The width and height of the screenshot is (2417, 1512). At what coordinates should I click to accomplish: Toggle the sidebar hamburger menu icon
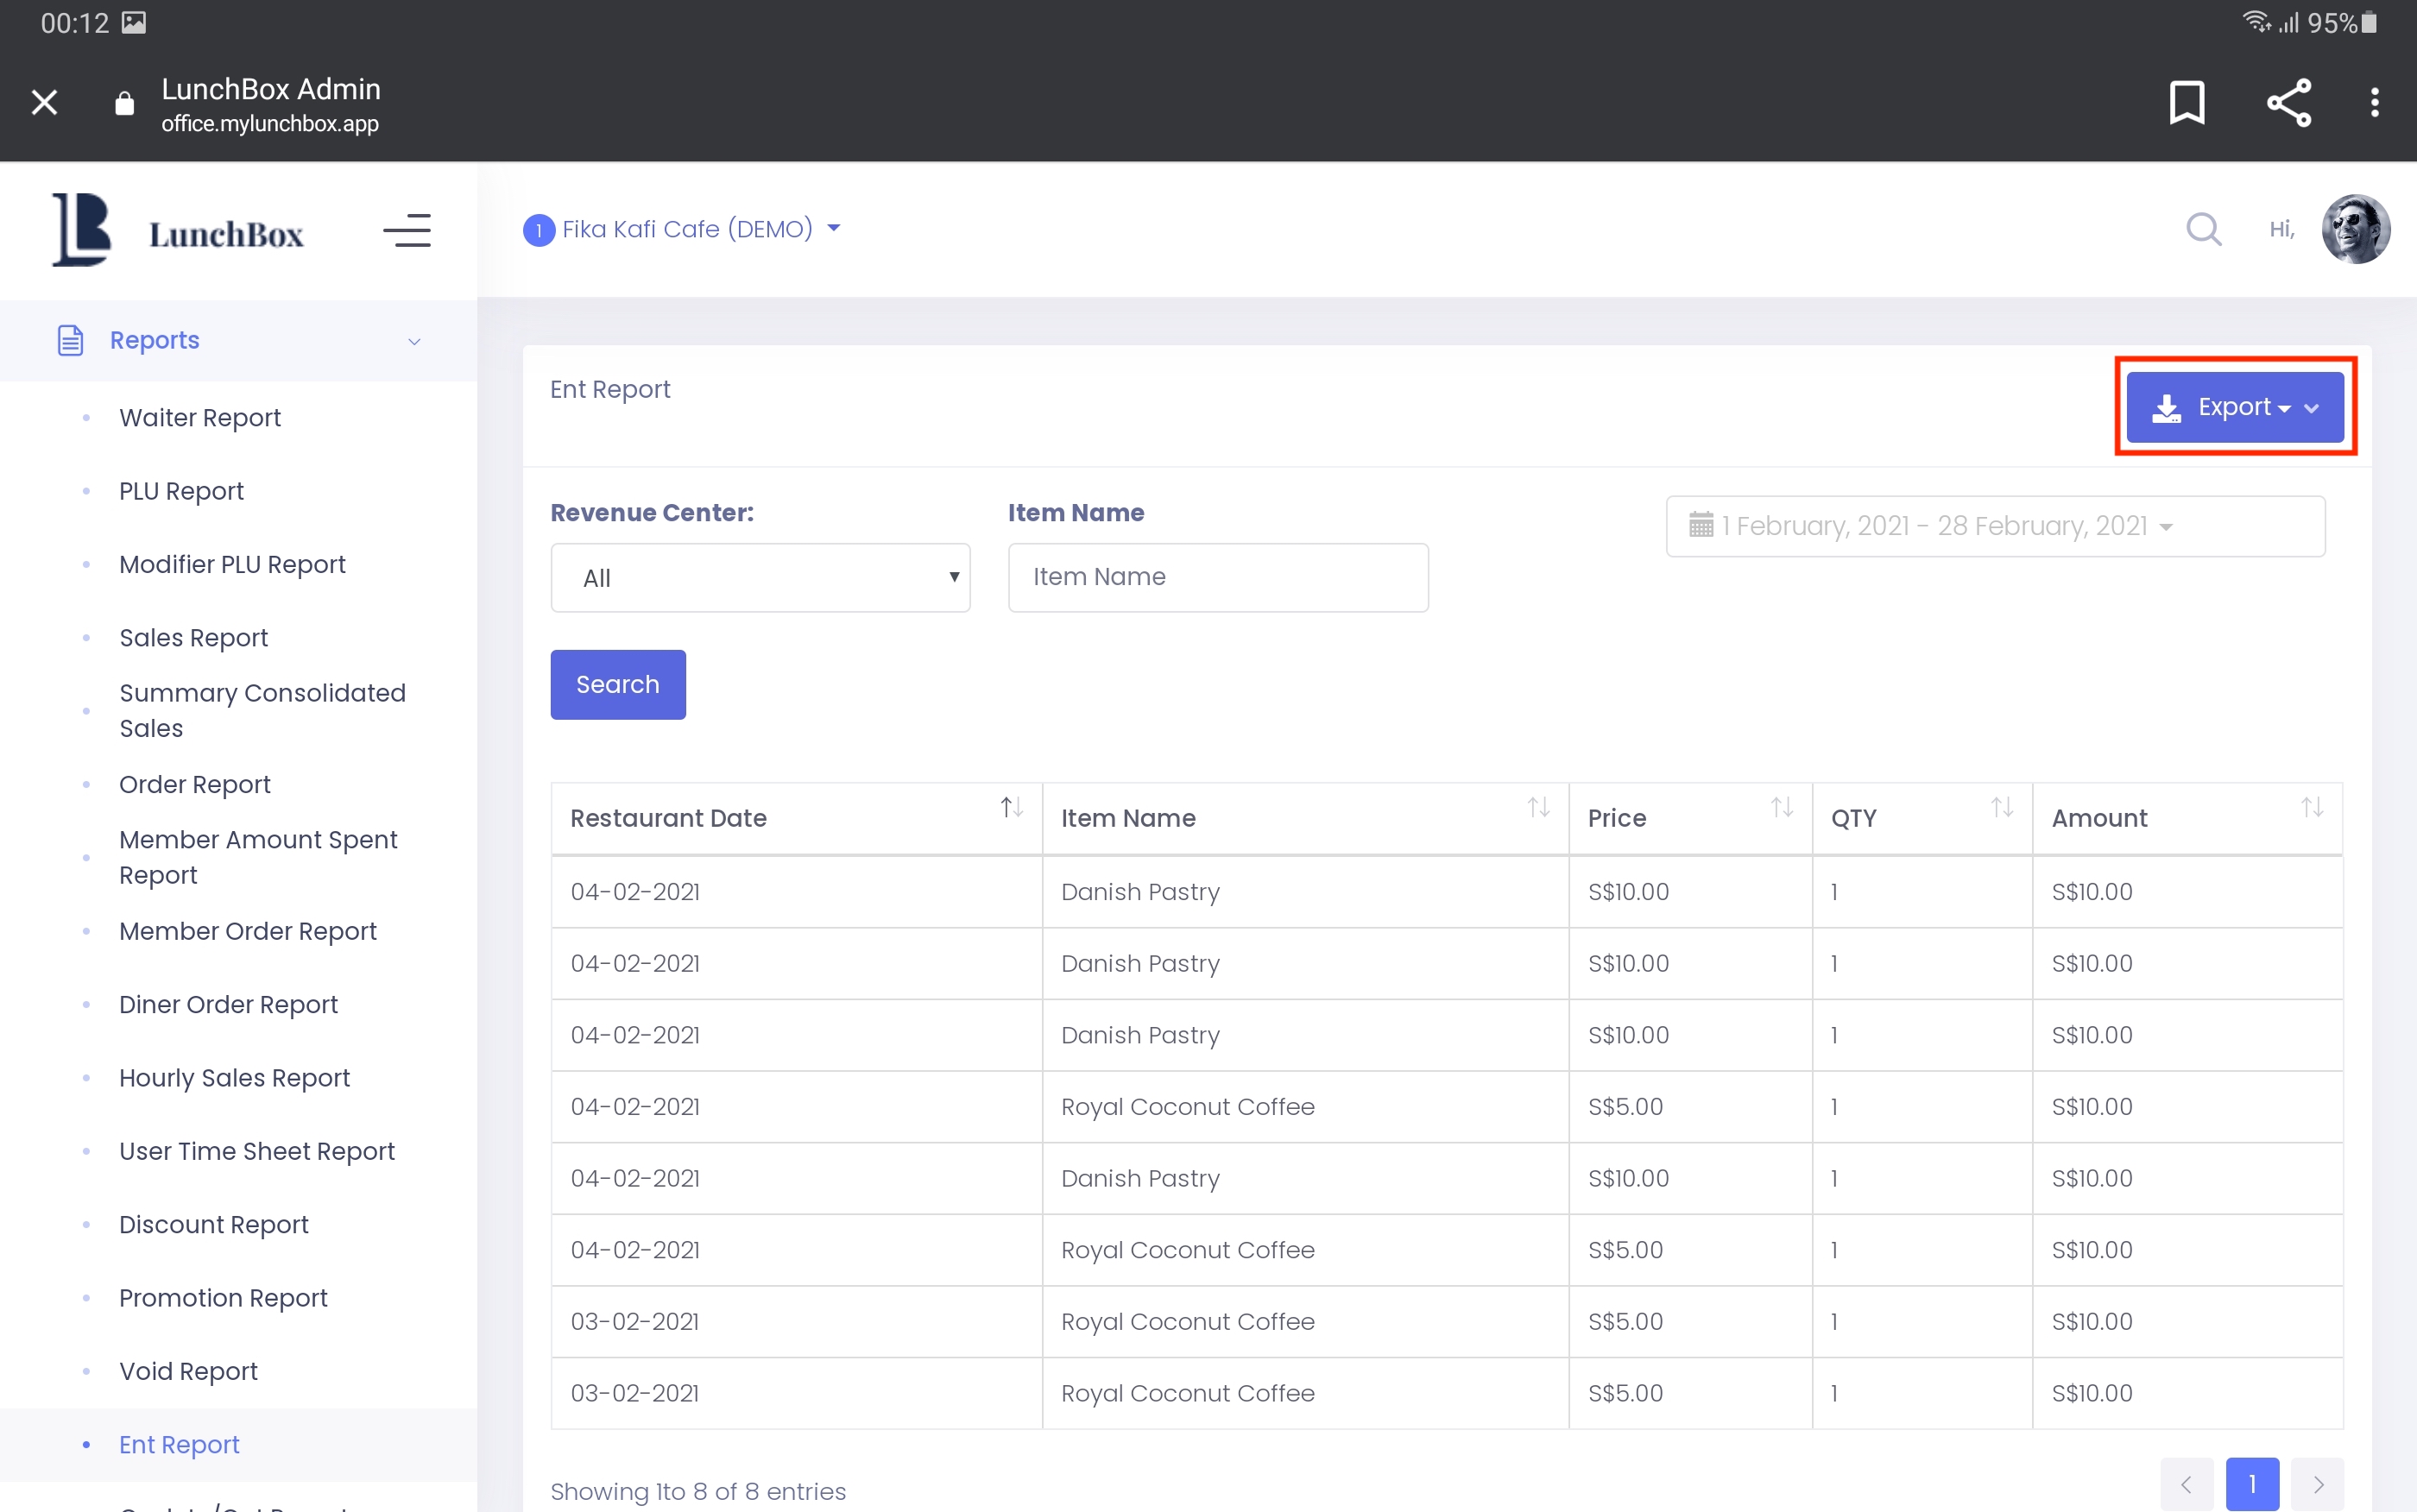[x=407, y=231]
